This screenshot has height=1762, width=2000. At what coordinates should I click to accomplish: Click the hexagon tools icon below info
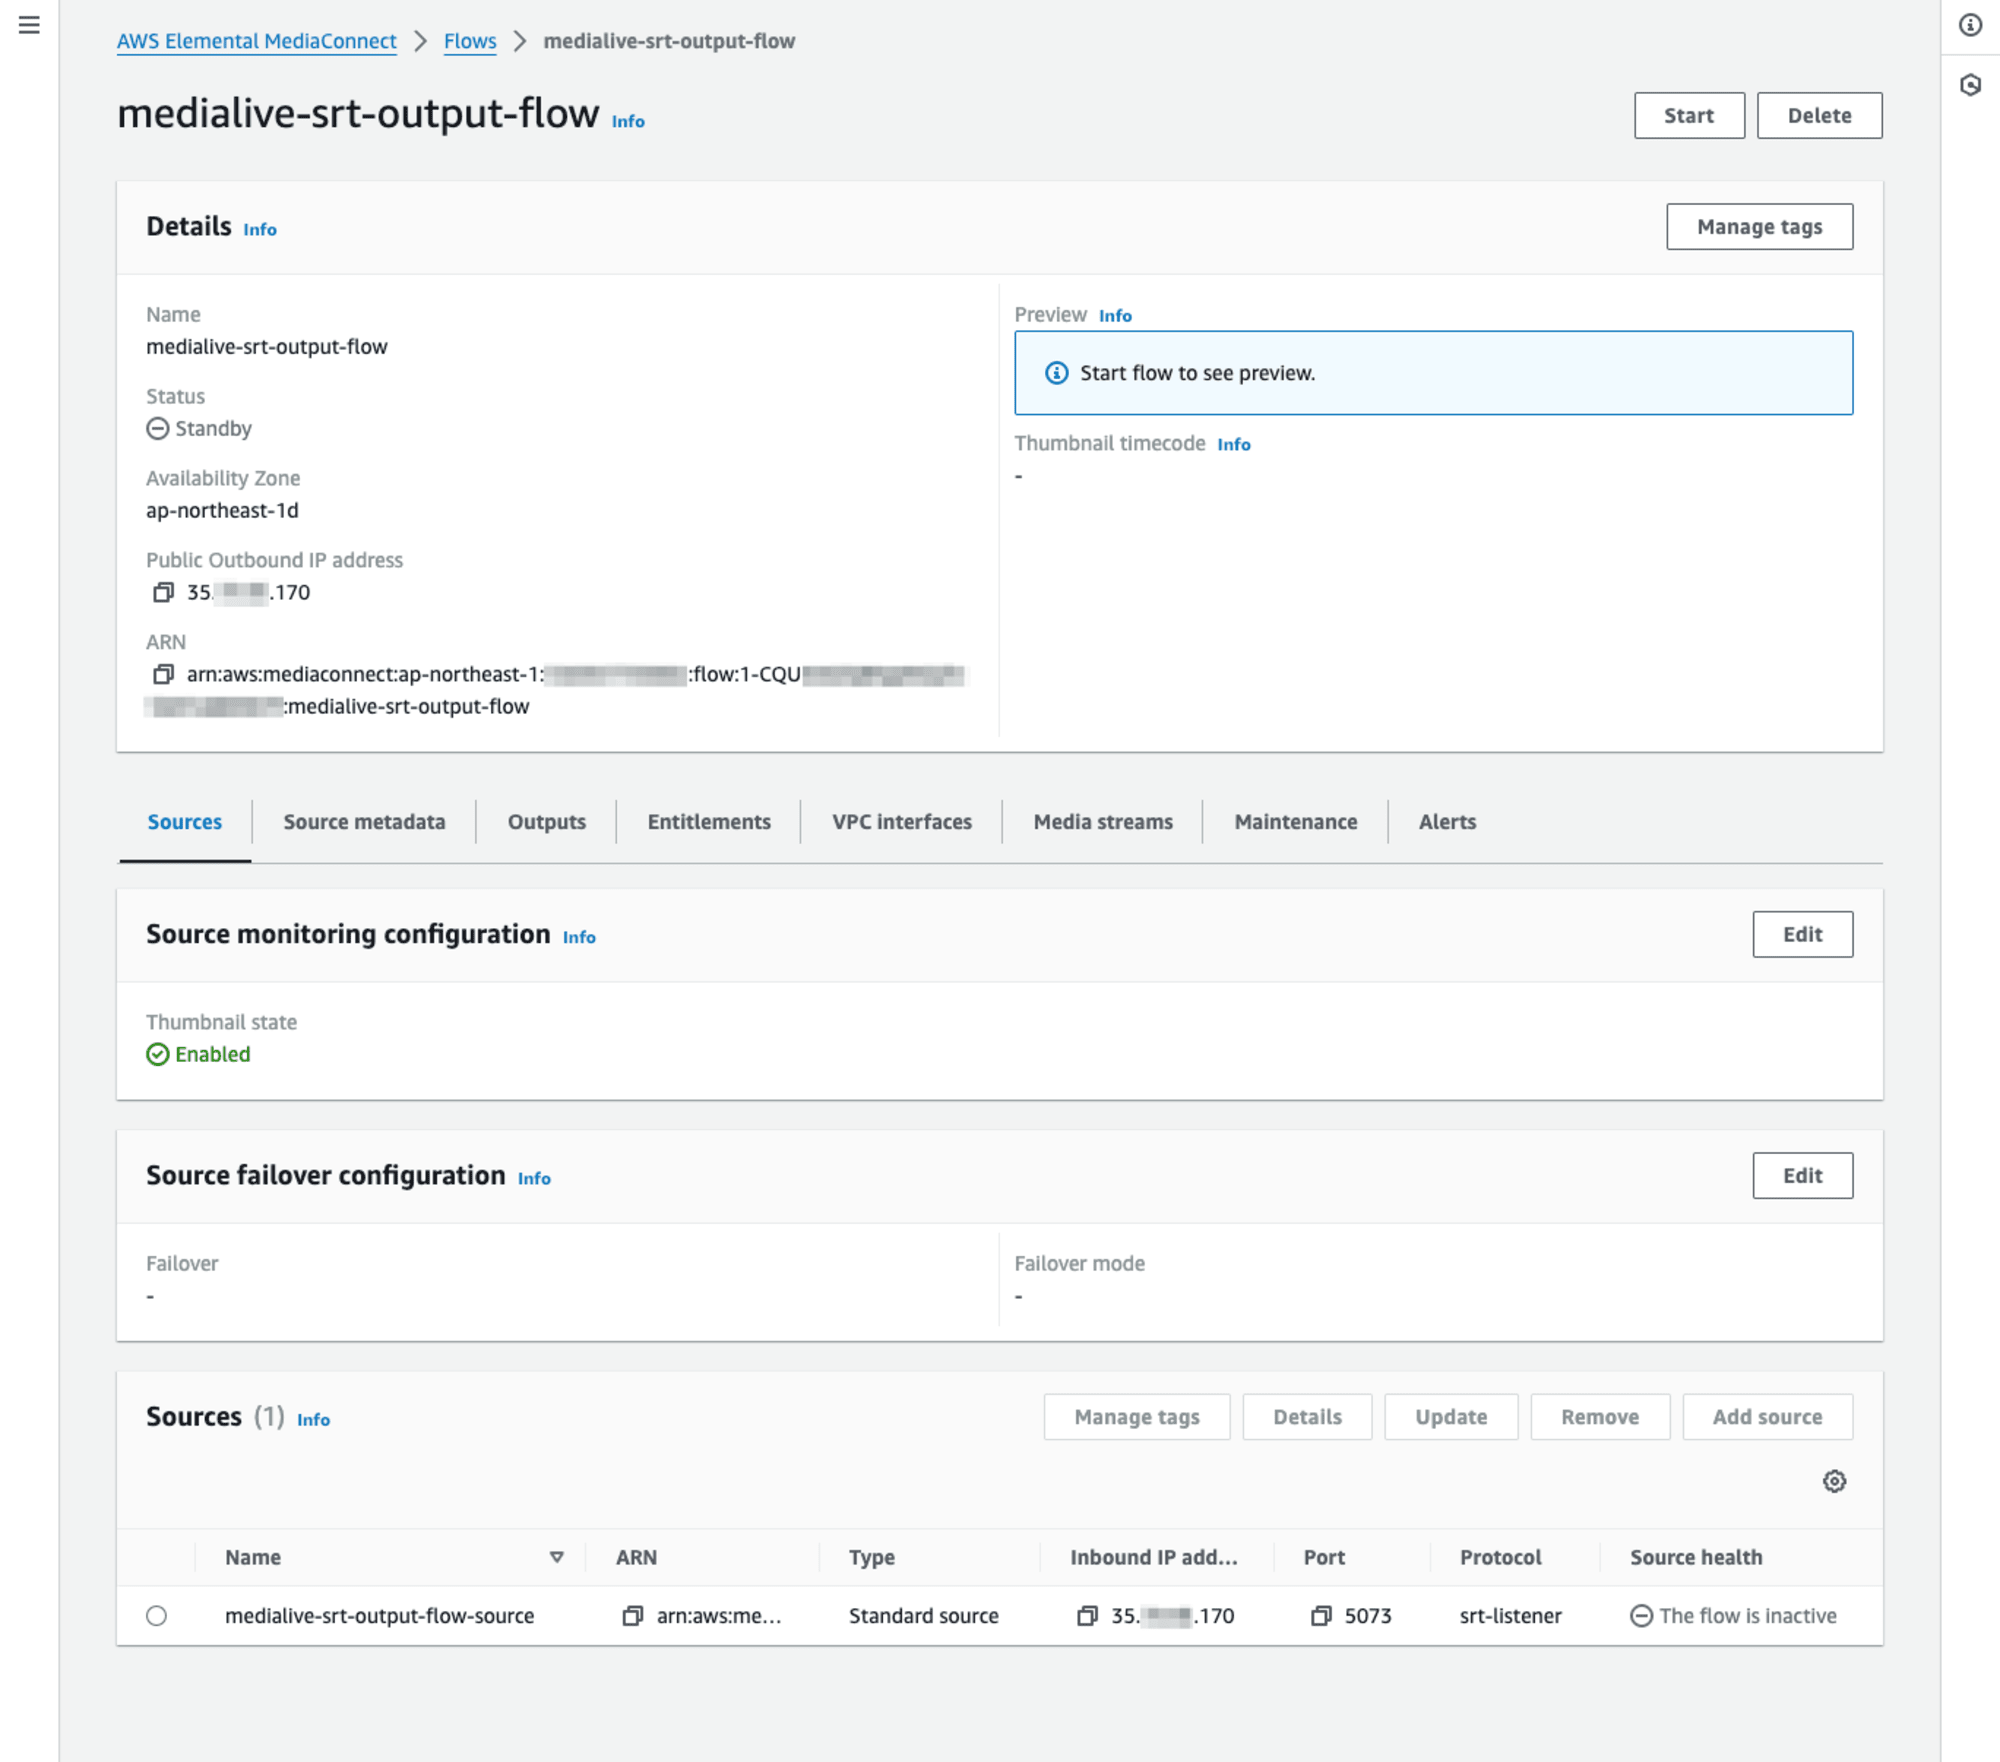click(1970, 85)
